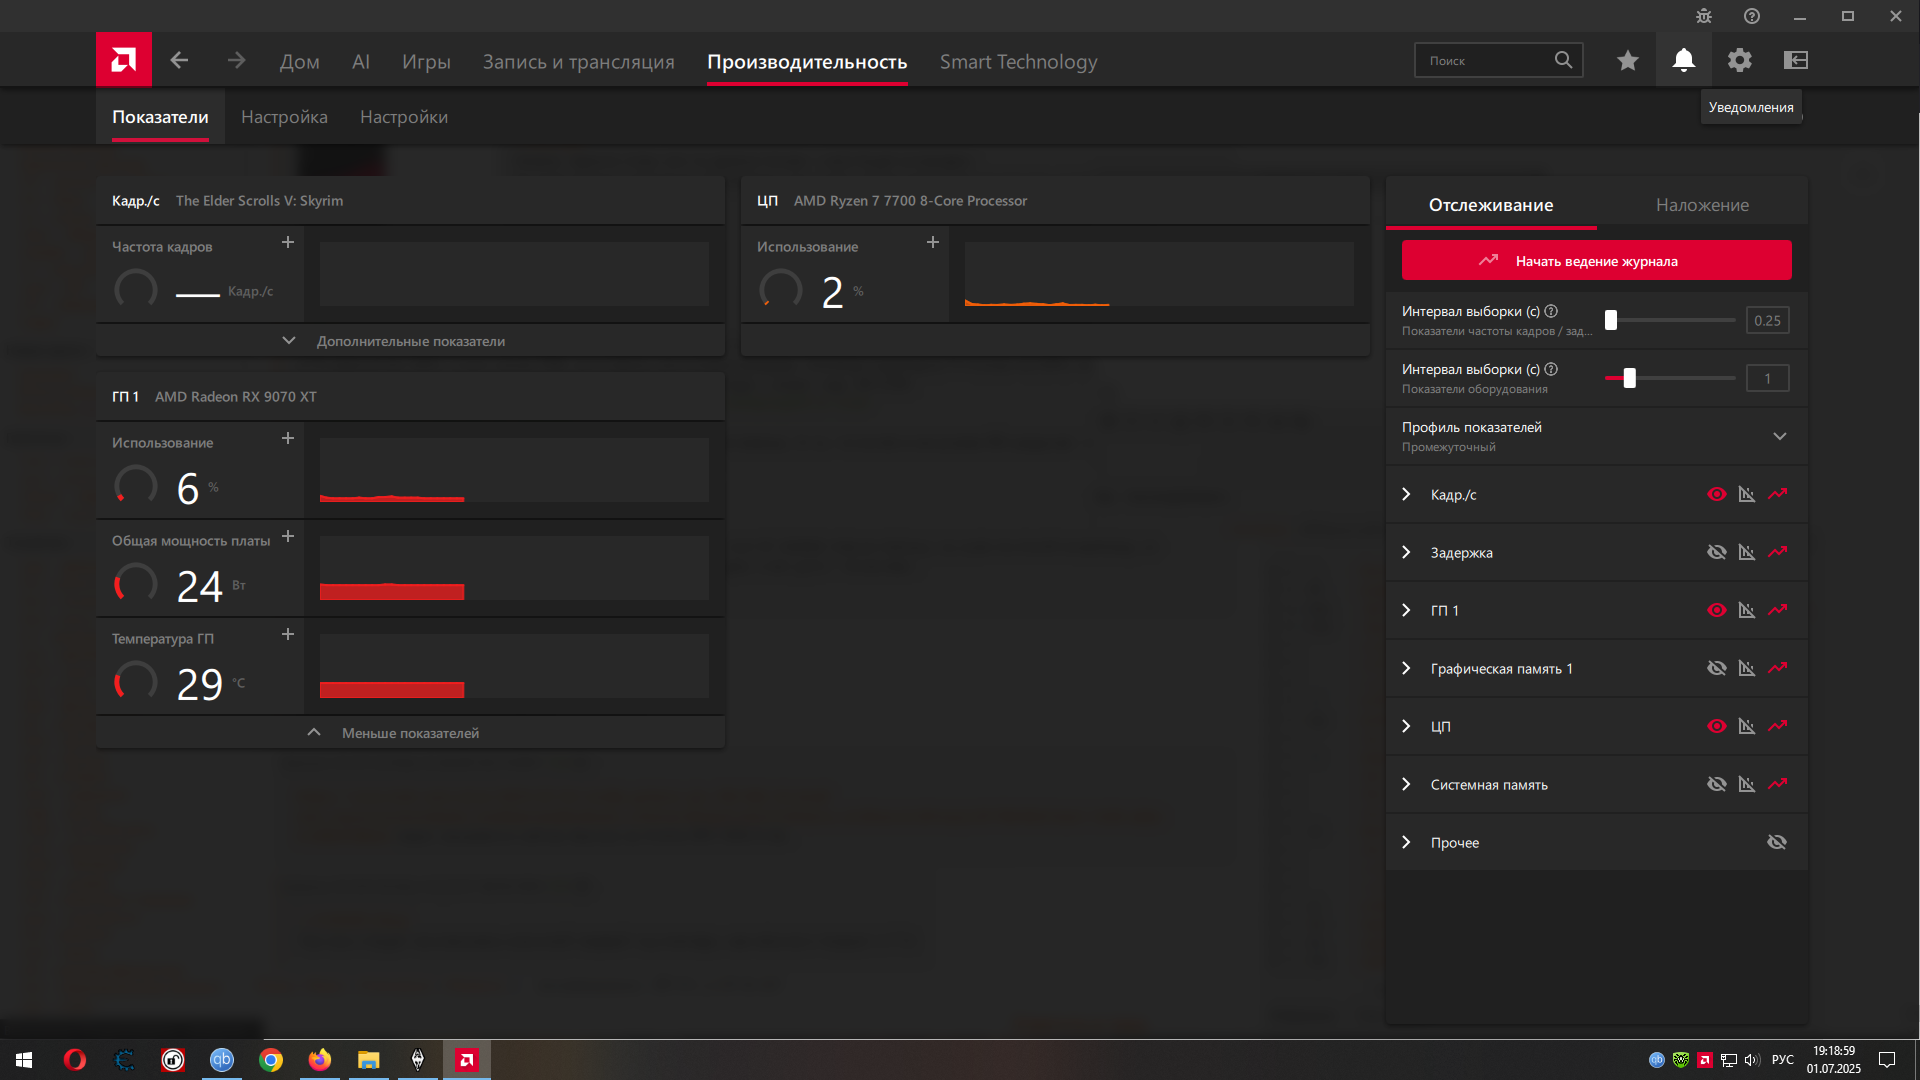Viewport: 1920px width, 1080px height.
Task: Toggle logging trend icon for Задержка
Action: [1778, 552]
